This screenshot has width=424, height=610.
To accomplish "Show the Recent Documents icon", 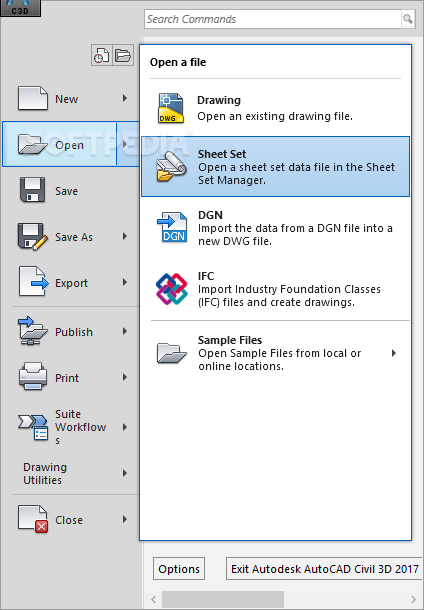I will [x=102, y=55].
